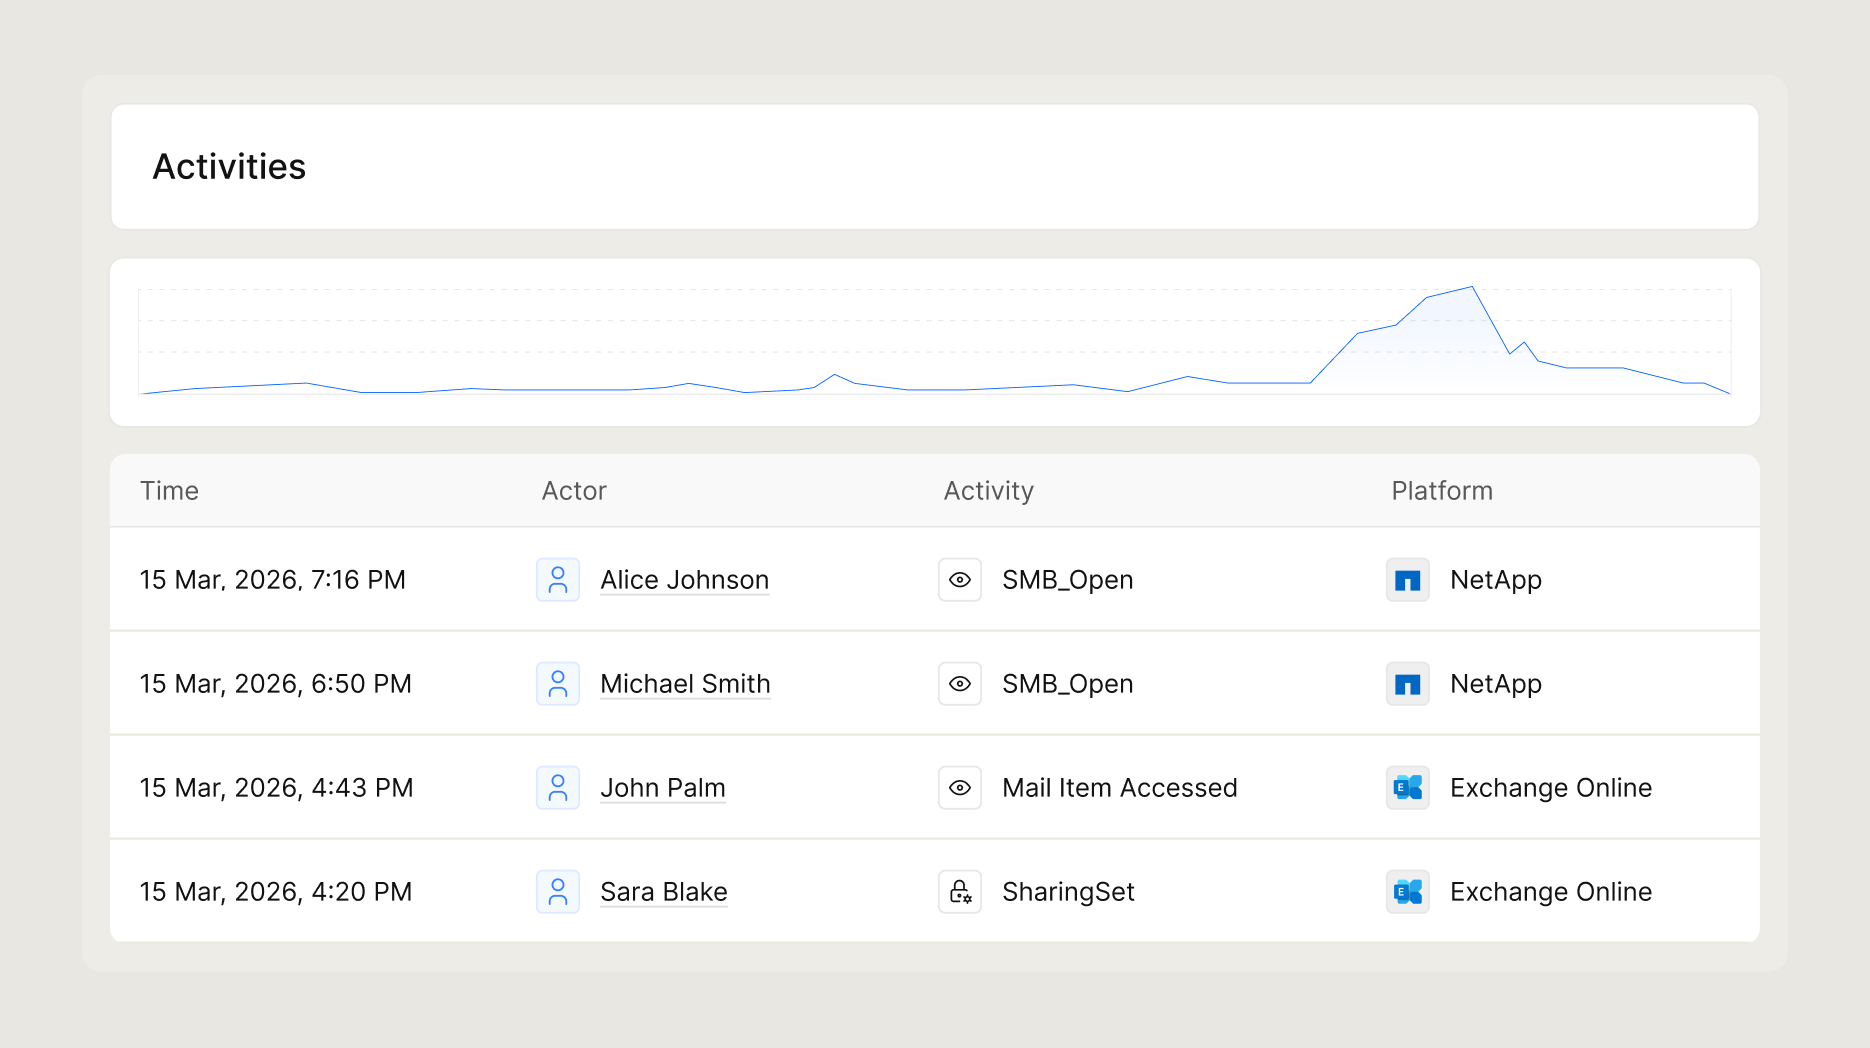Viewport: 1870px width, 1048px height.
Task: Click the eye icon in Michael Smith's row
Action: click(x=960, y=684)
